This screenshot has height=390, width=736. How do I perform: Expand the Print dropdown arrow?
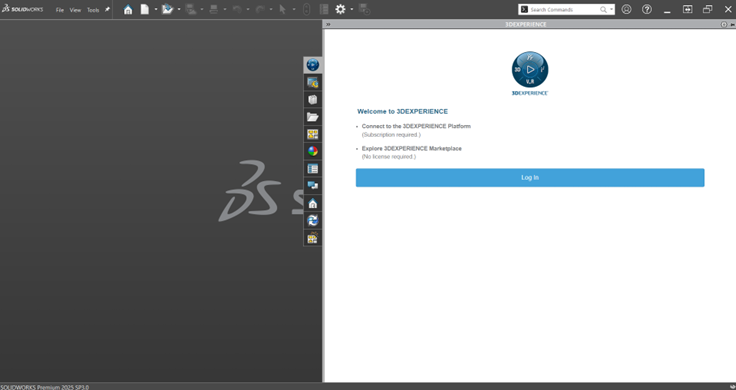click(x=225, y=9)
